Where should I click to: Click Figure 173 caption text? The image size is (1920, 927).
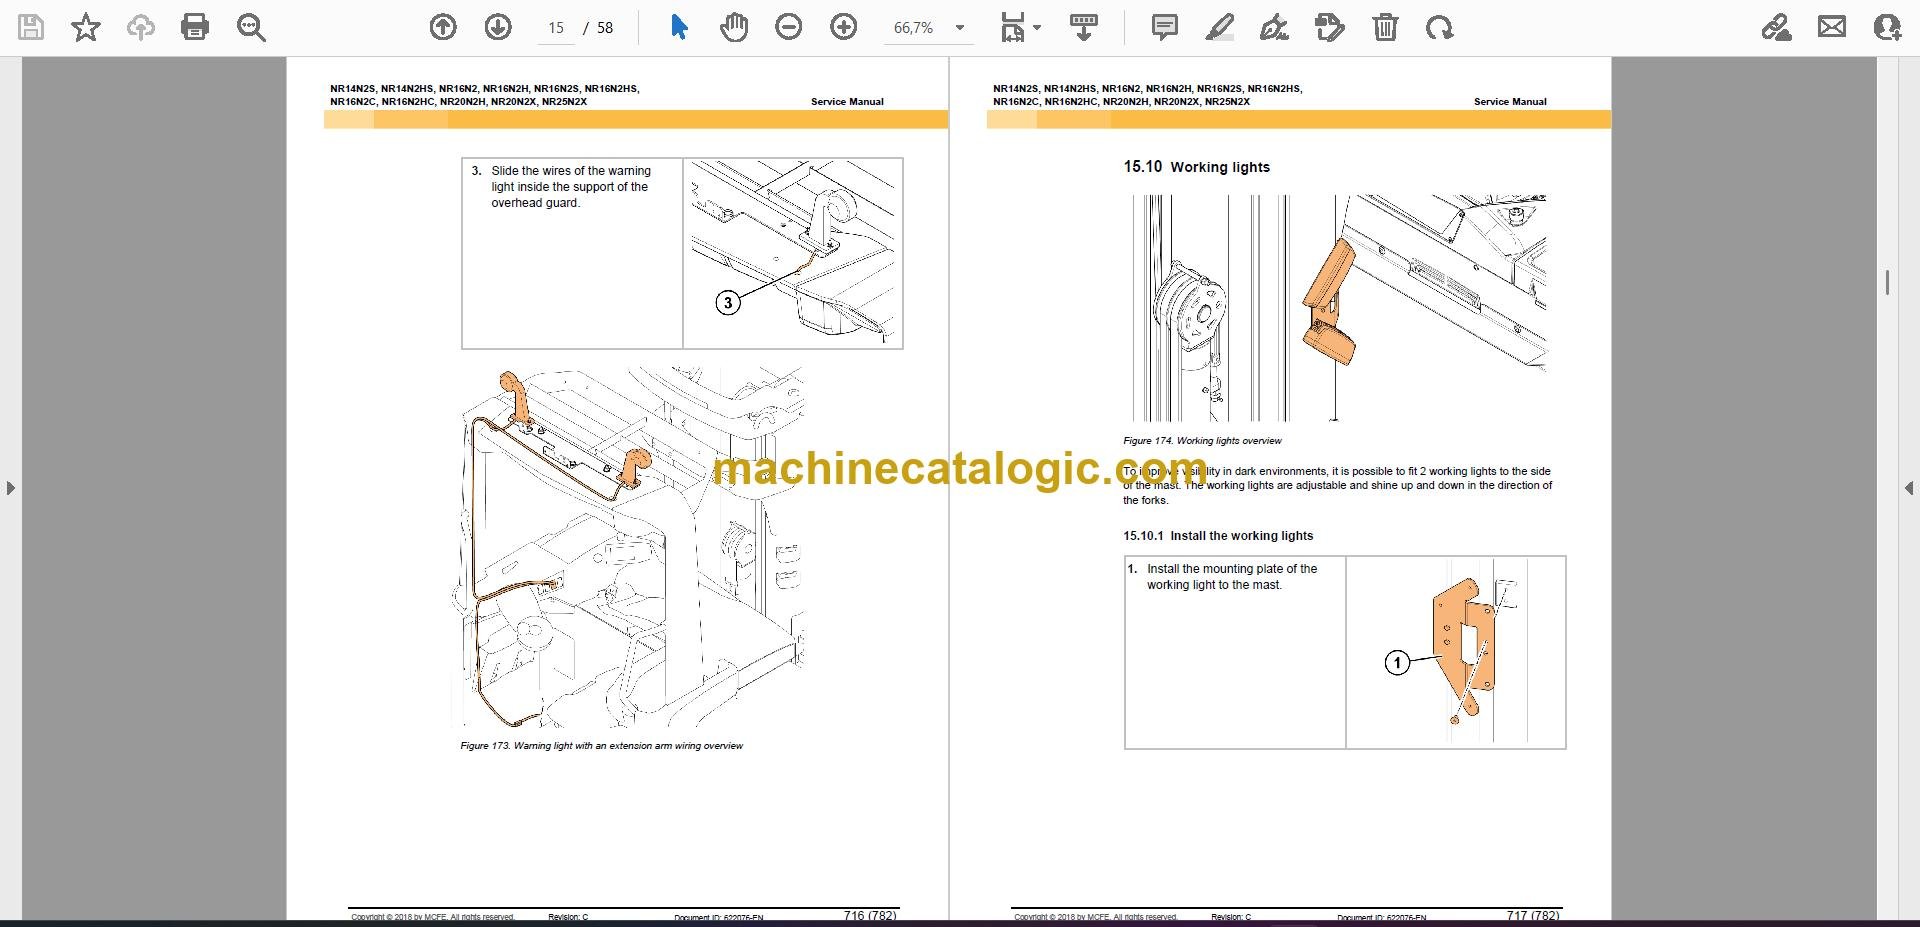tap(601, 746)
